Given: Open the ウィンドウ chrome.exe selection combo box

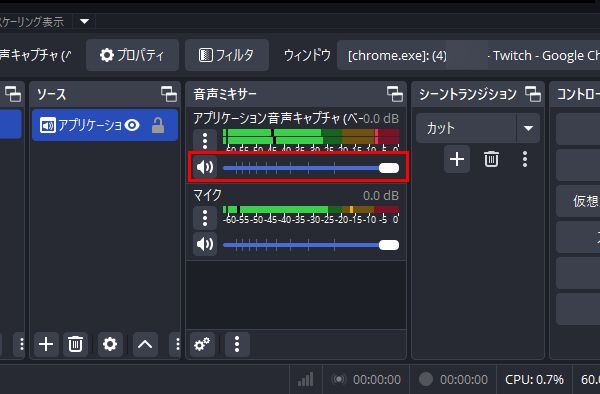Looking at the screenshot, I should click(x=468, y=56).
